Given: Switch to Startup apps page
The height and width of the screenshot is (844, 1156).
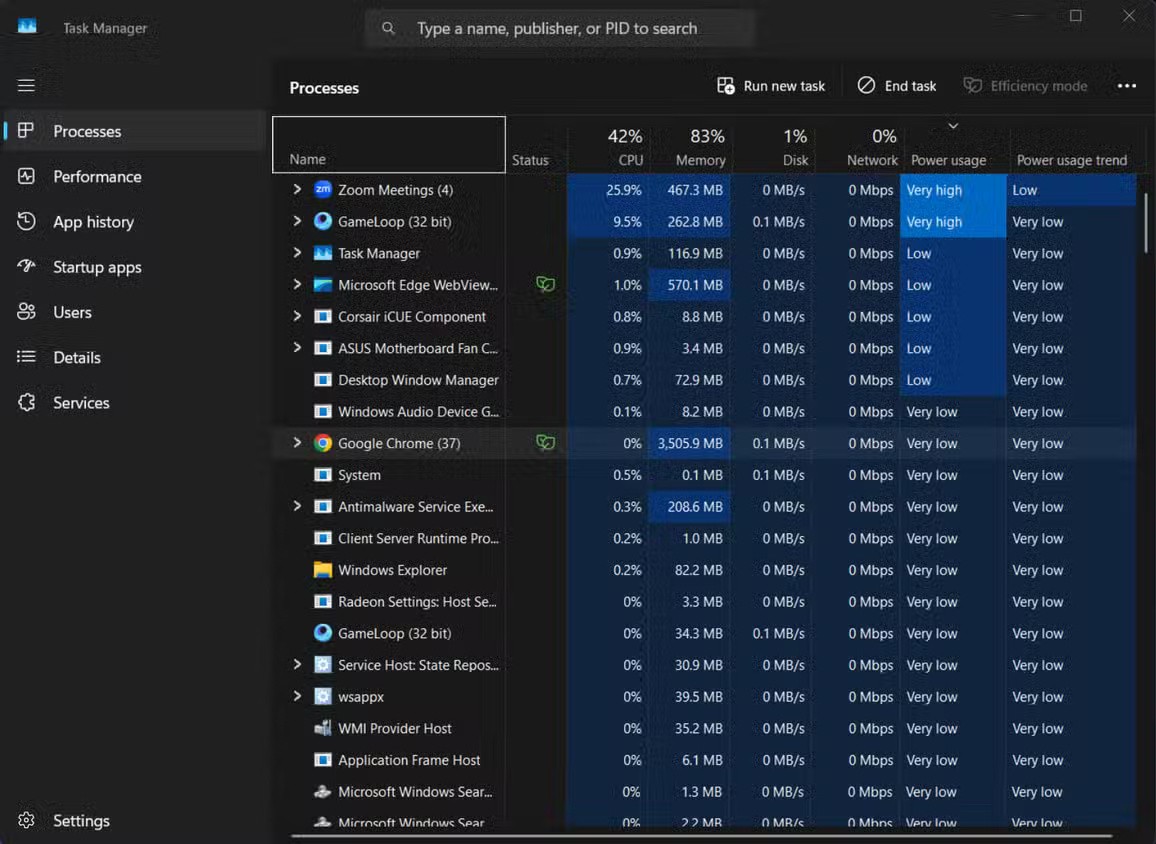Looking at the screenshot, I should point(97,267).
